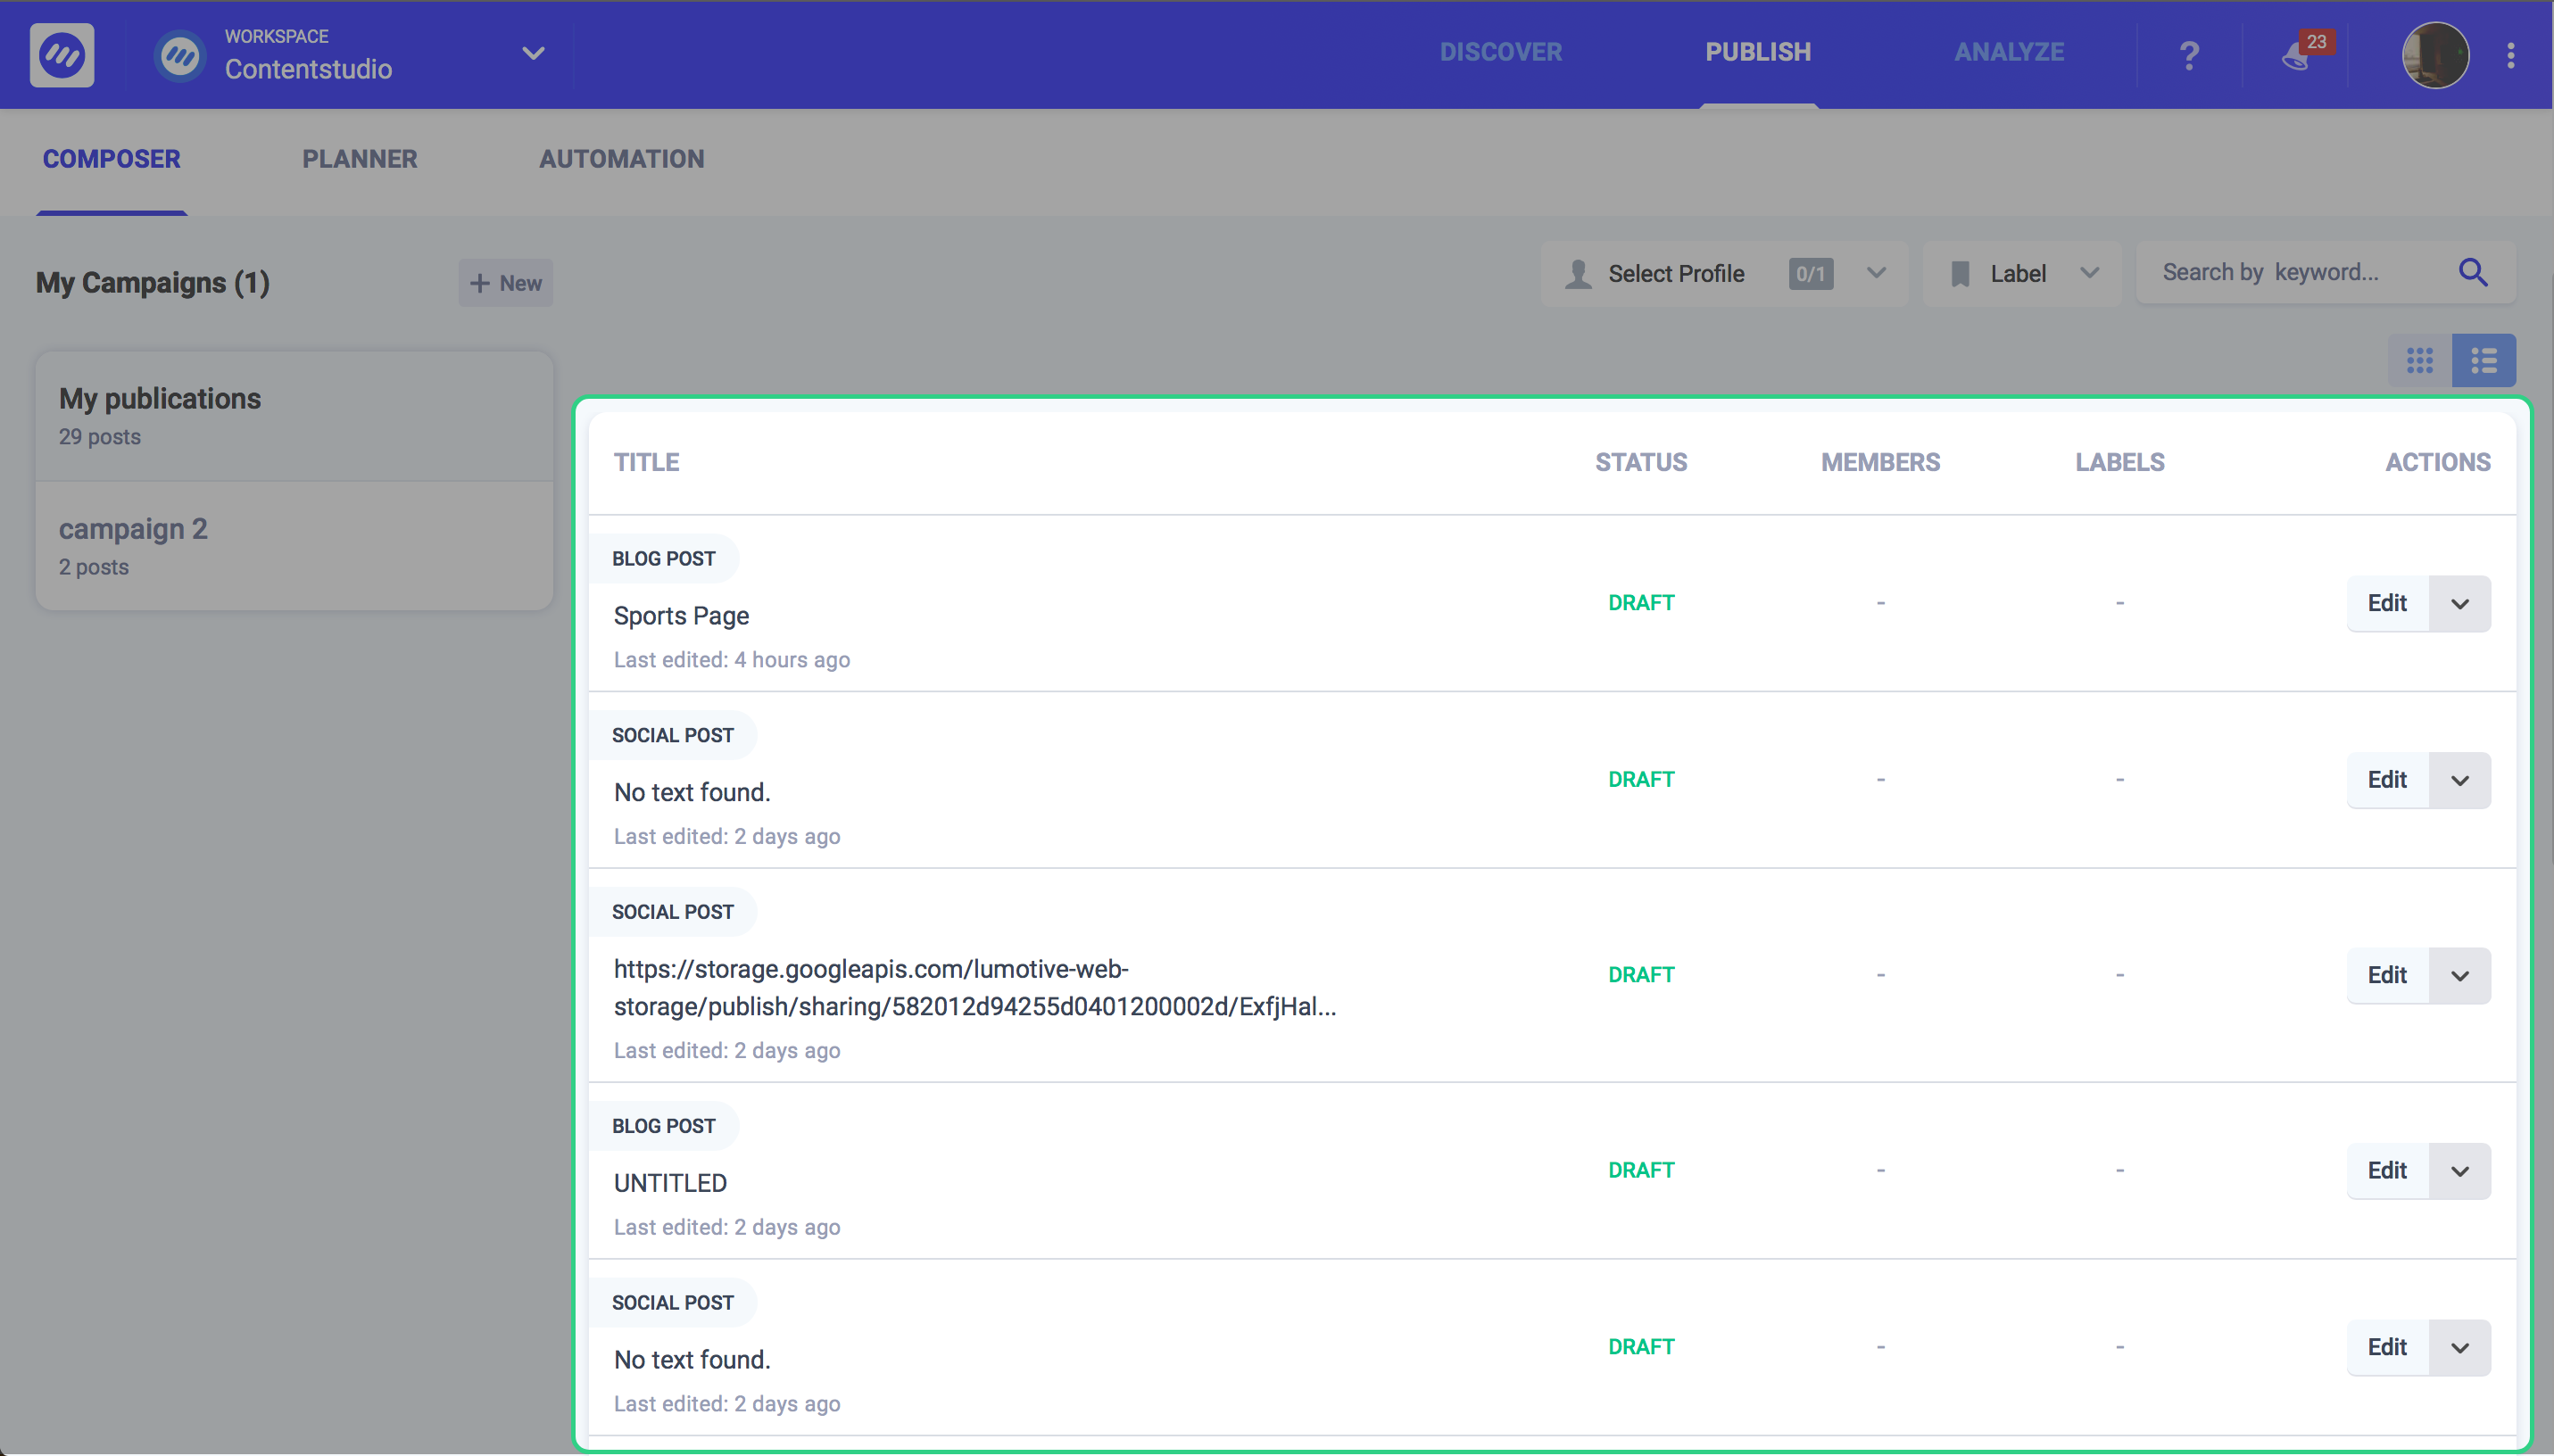Edit the Sports Page blog post
Screen dimensions: 2554x1456
(2387, 603)
